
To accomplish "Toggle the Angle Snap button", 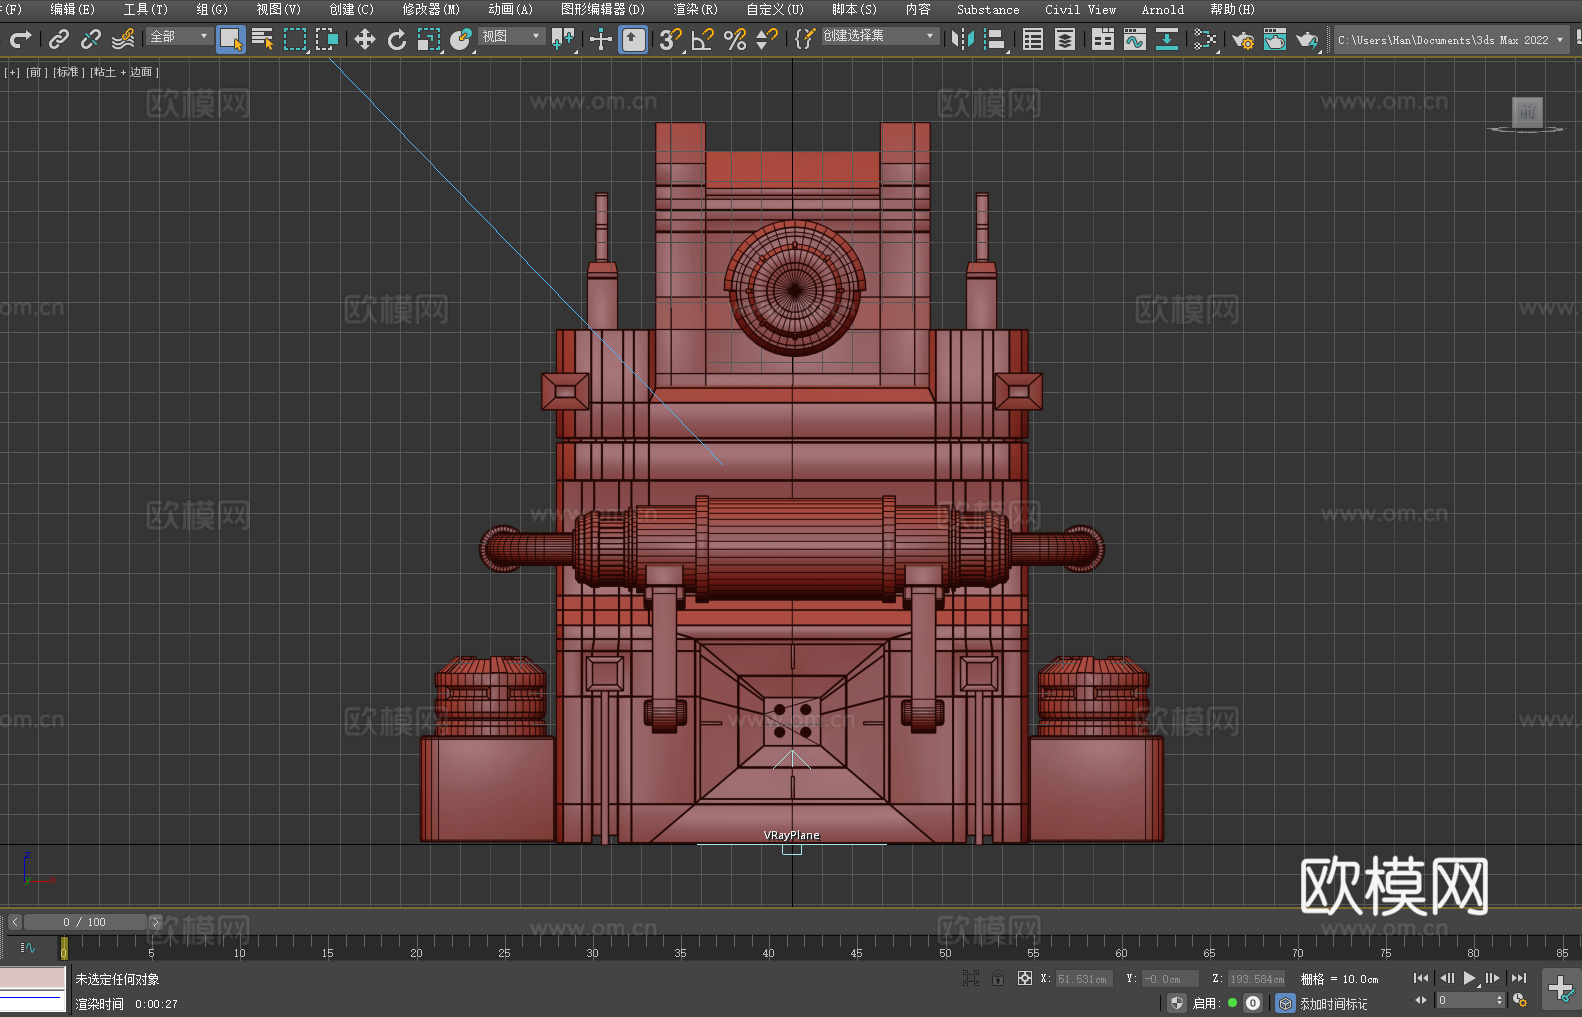I will click(703, 39).
